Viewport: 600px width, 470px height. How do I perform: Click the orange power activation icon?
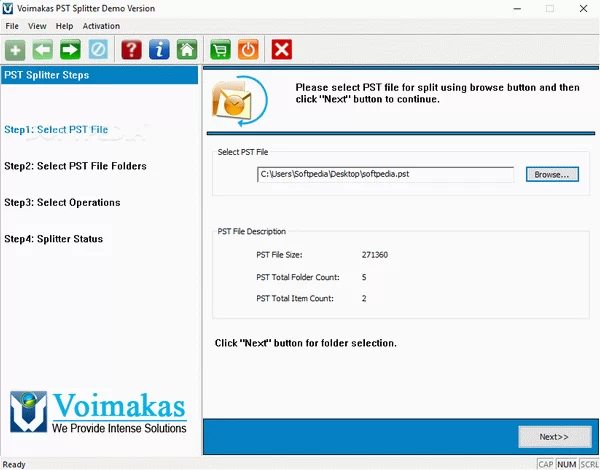coord(248,48)
